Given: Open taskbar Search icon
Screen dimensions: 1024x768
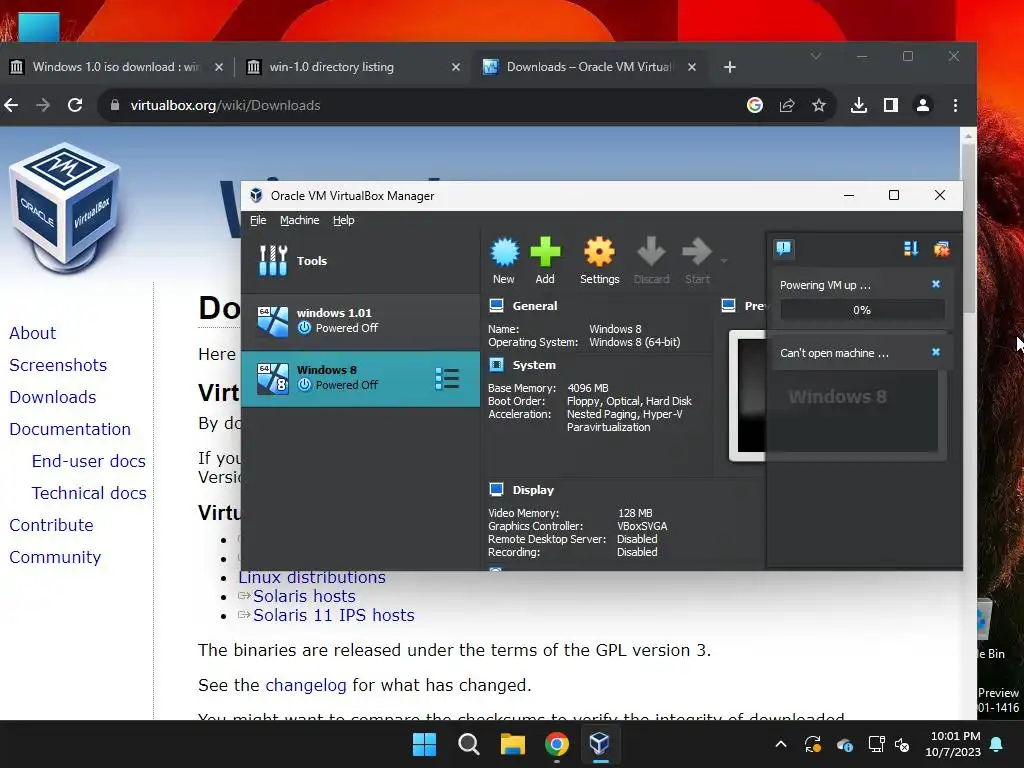Looking at the screenshot, I should pyautogui.click(x=468, y=744).
